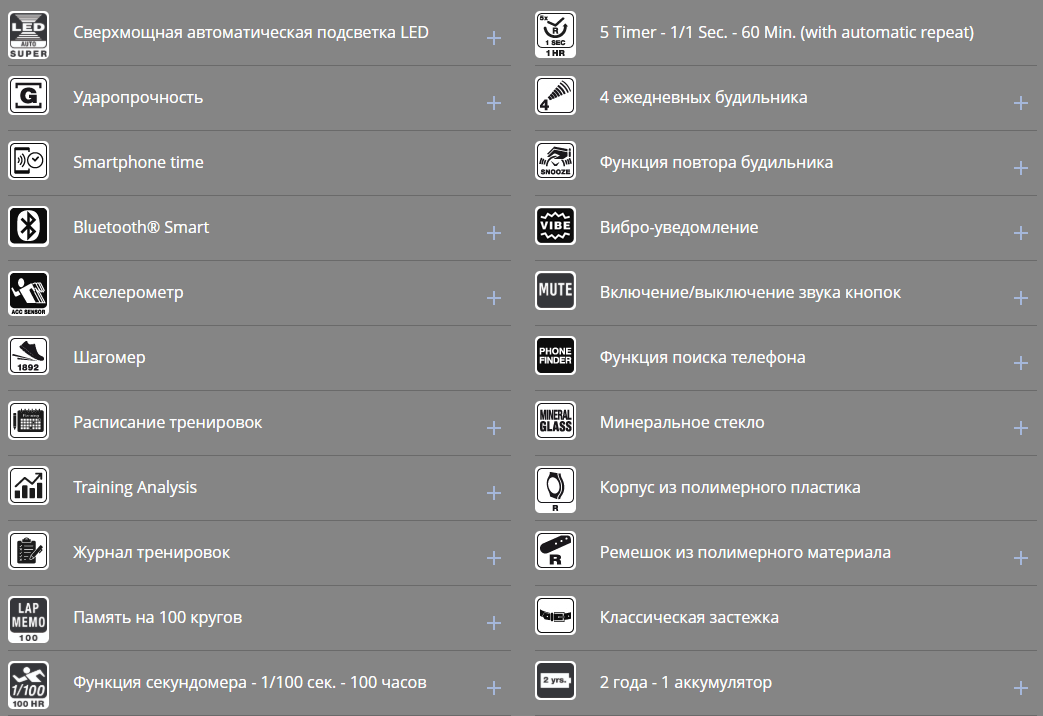Expand the Bluetooth® Smart row

[x=493, y=233]
